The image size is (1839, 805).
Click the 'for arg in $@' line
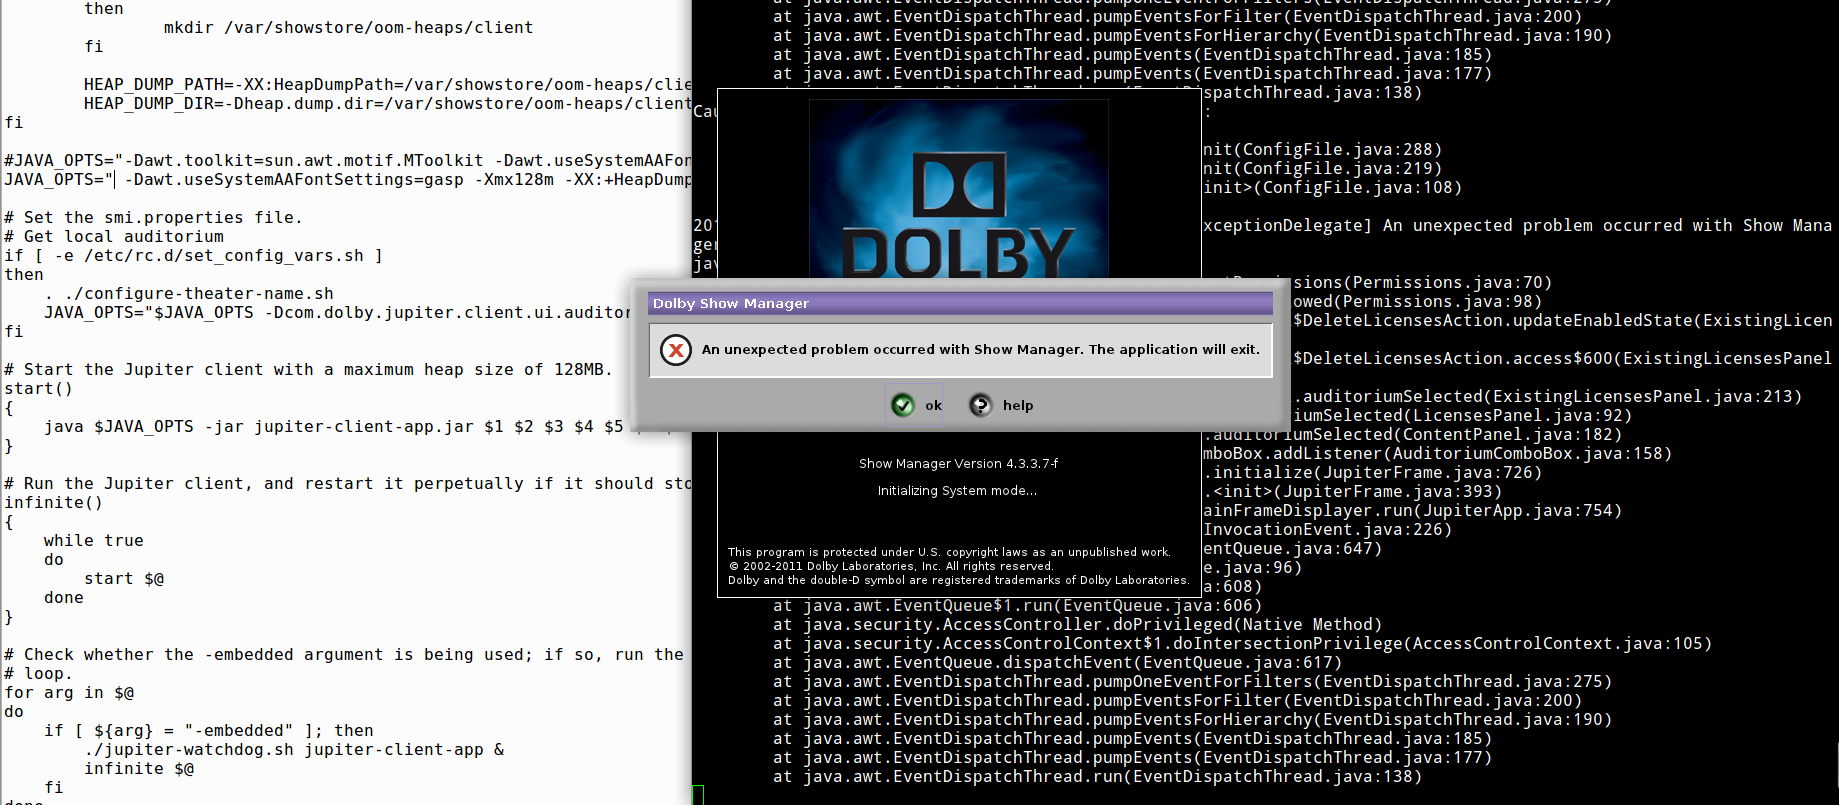tap(69, 693)
